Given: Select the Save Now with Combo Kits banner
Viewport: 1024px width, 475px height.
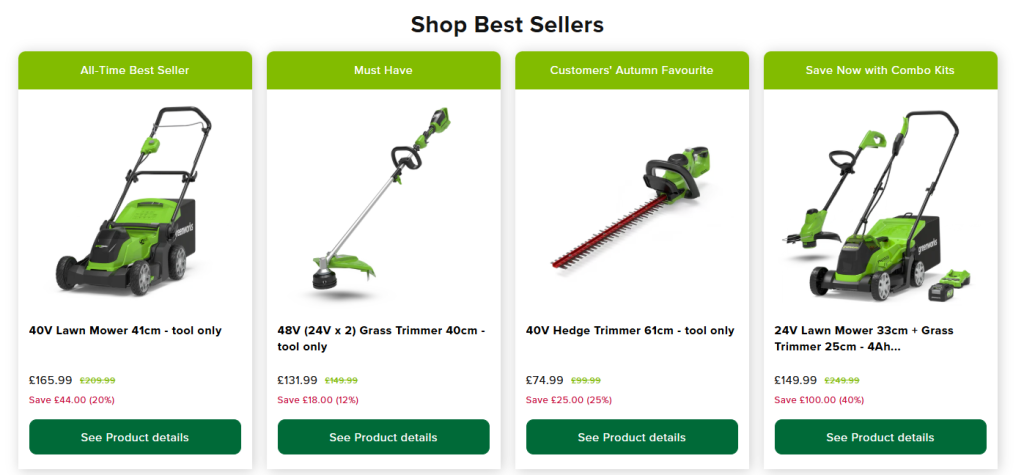Looking at the screenshot, I should [x=880, y=70].
